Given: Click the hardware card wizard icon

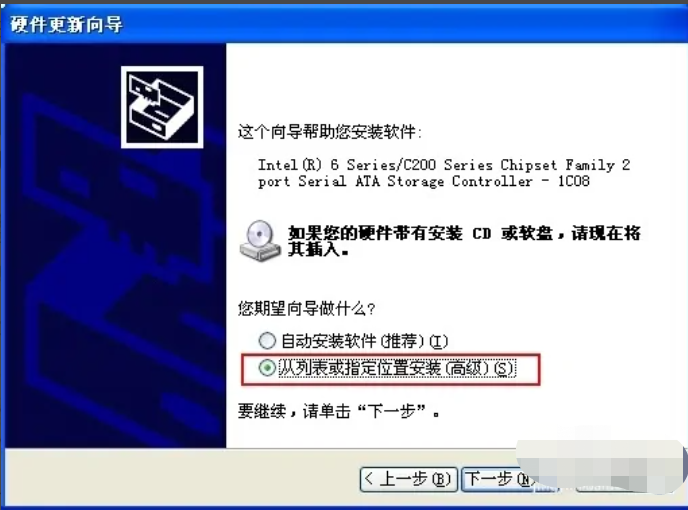Looking at the screenshot, I should coord(162,107).
